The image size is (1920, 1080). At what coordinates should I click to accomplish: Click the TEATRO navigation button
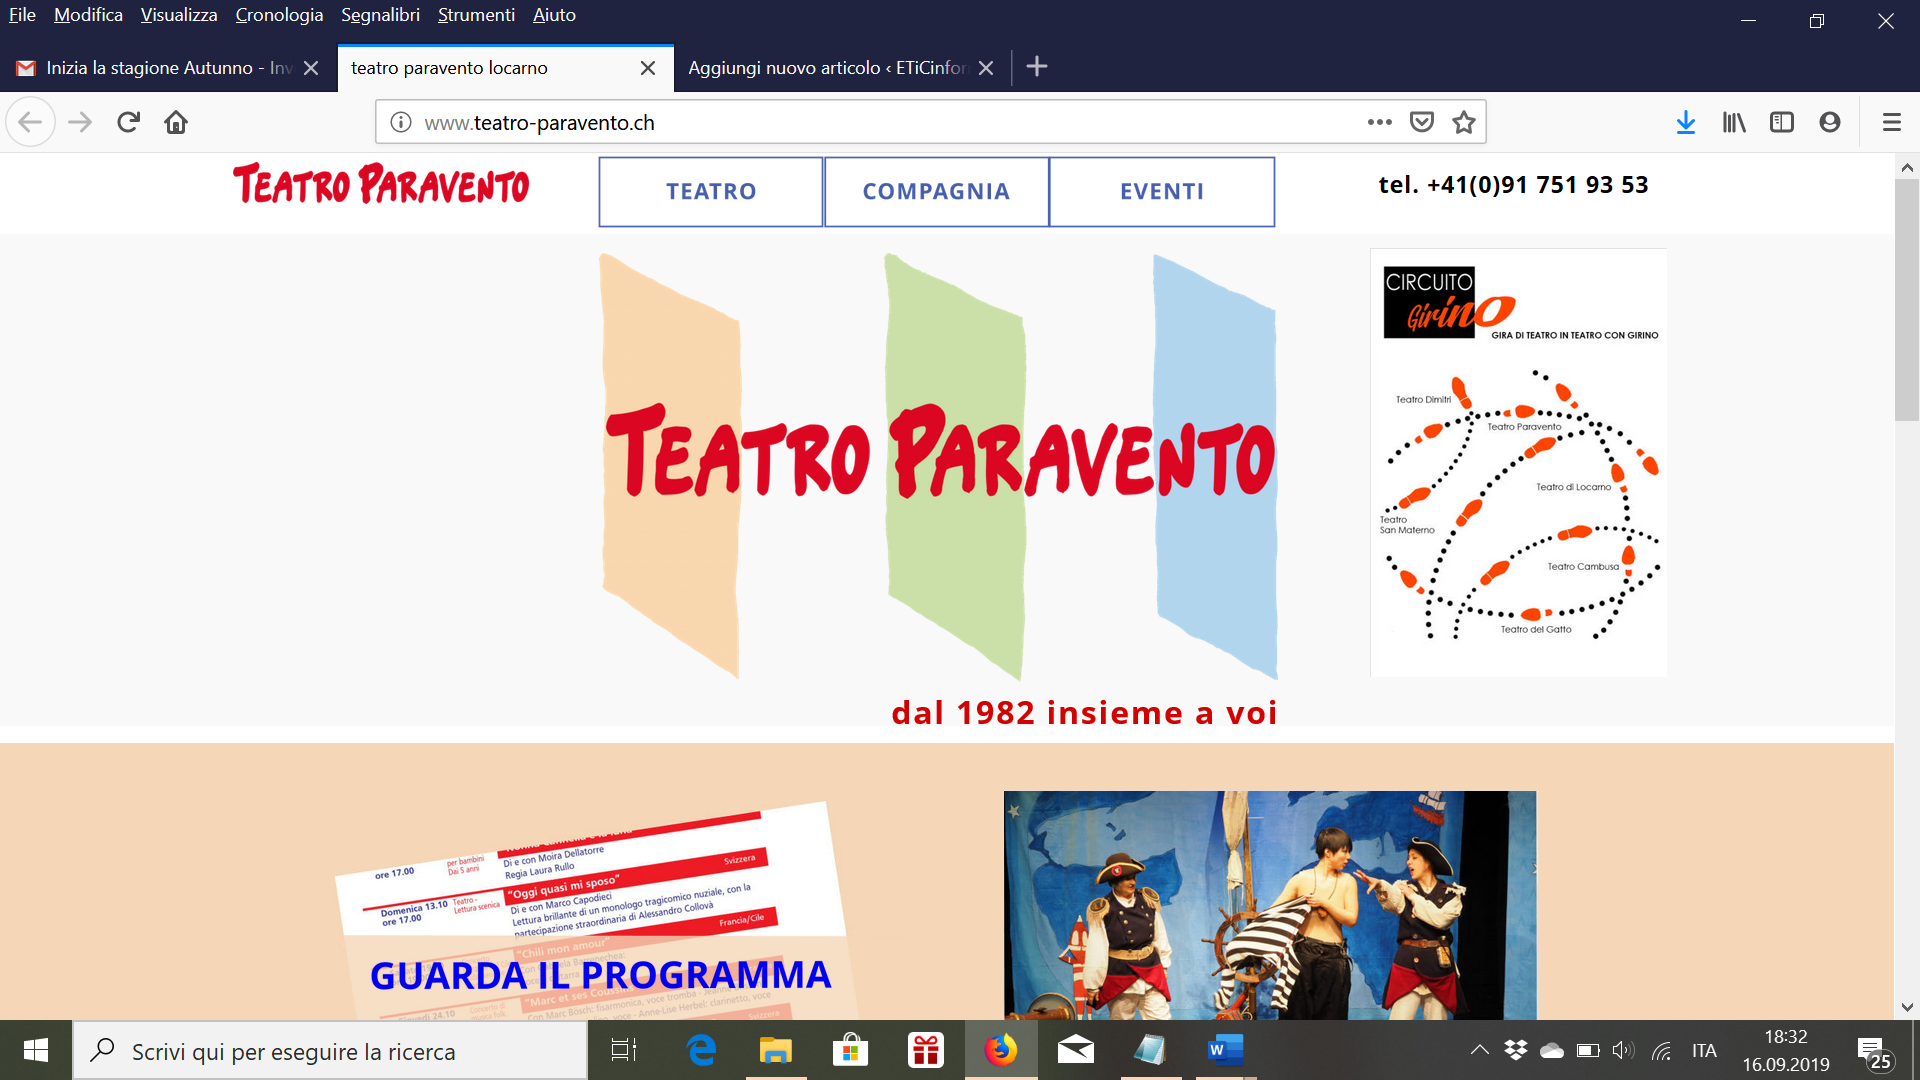point(711,192)
